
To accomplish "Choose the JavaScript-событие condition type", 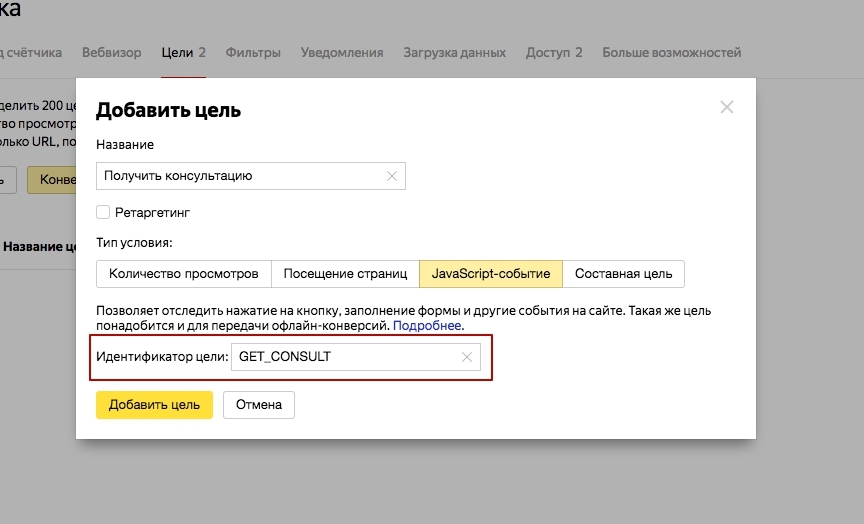I will [x=490, y=273].
